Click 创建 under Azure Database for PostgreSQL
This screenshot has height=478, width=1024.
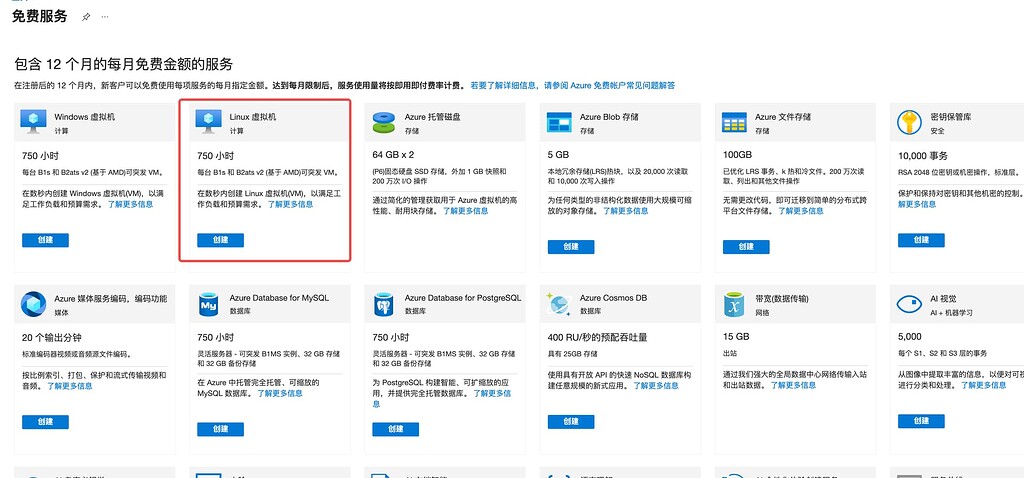click(x=396, y=429)
